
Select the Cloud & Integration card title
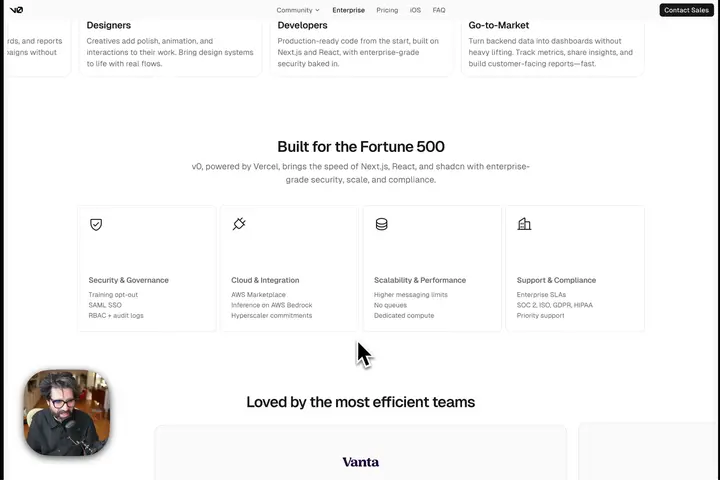pos(265,280)
